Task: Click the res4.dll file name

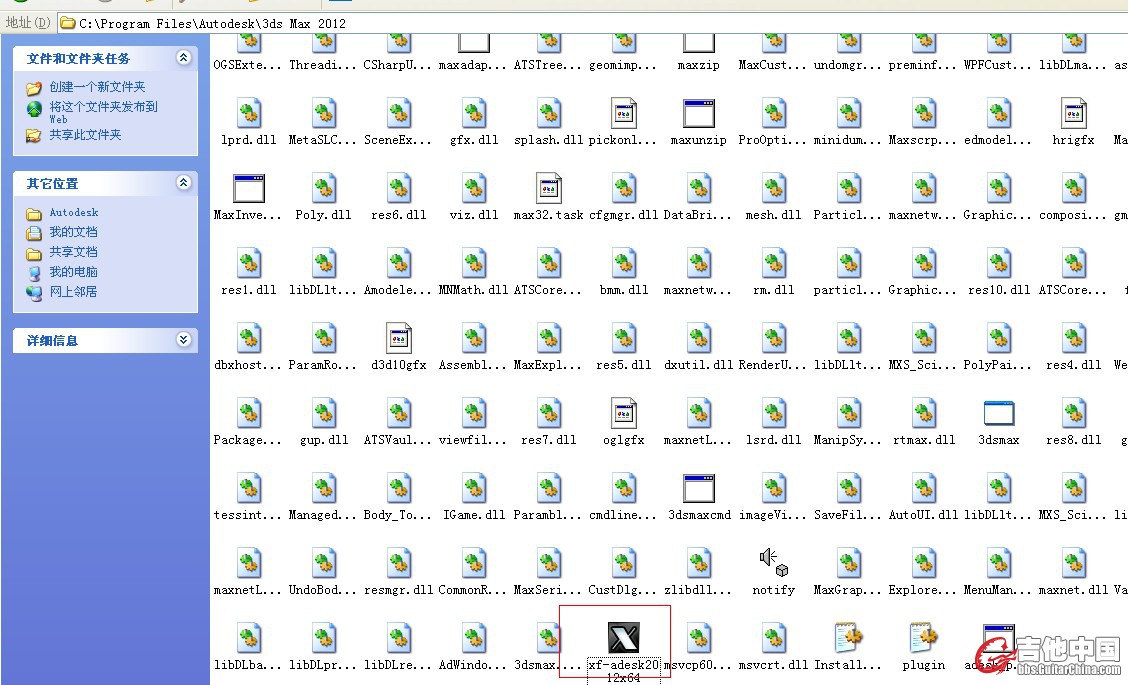Action: point(1073,365)
